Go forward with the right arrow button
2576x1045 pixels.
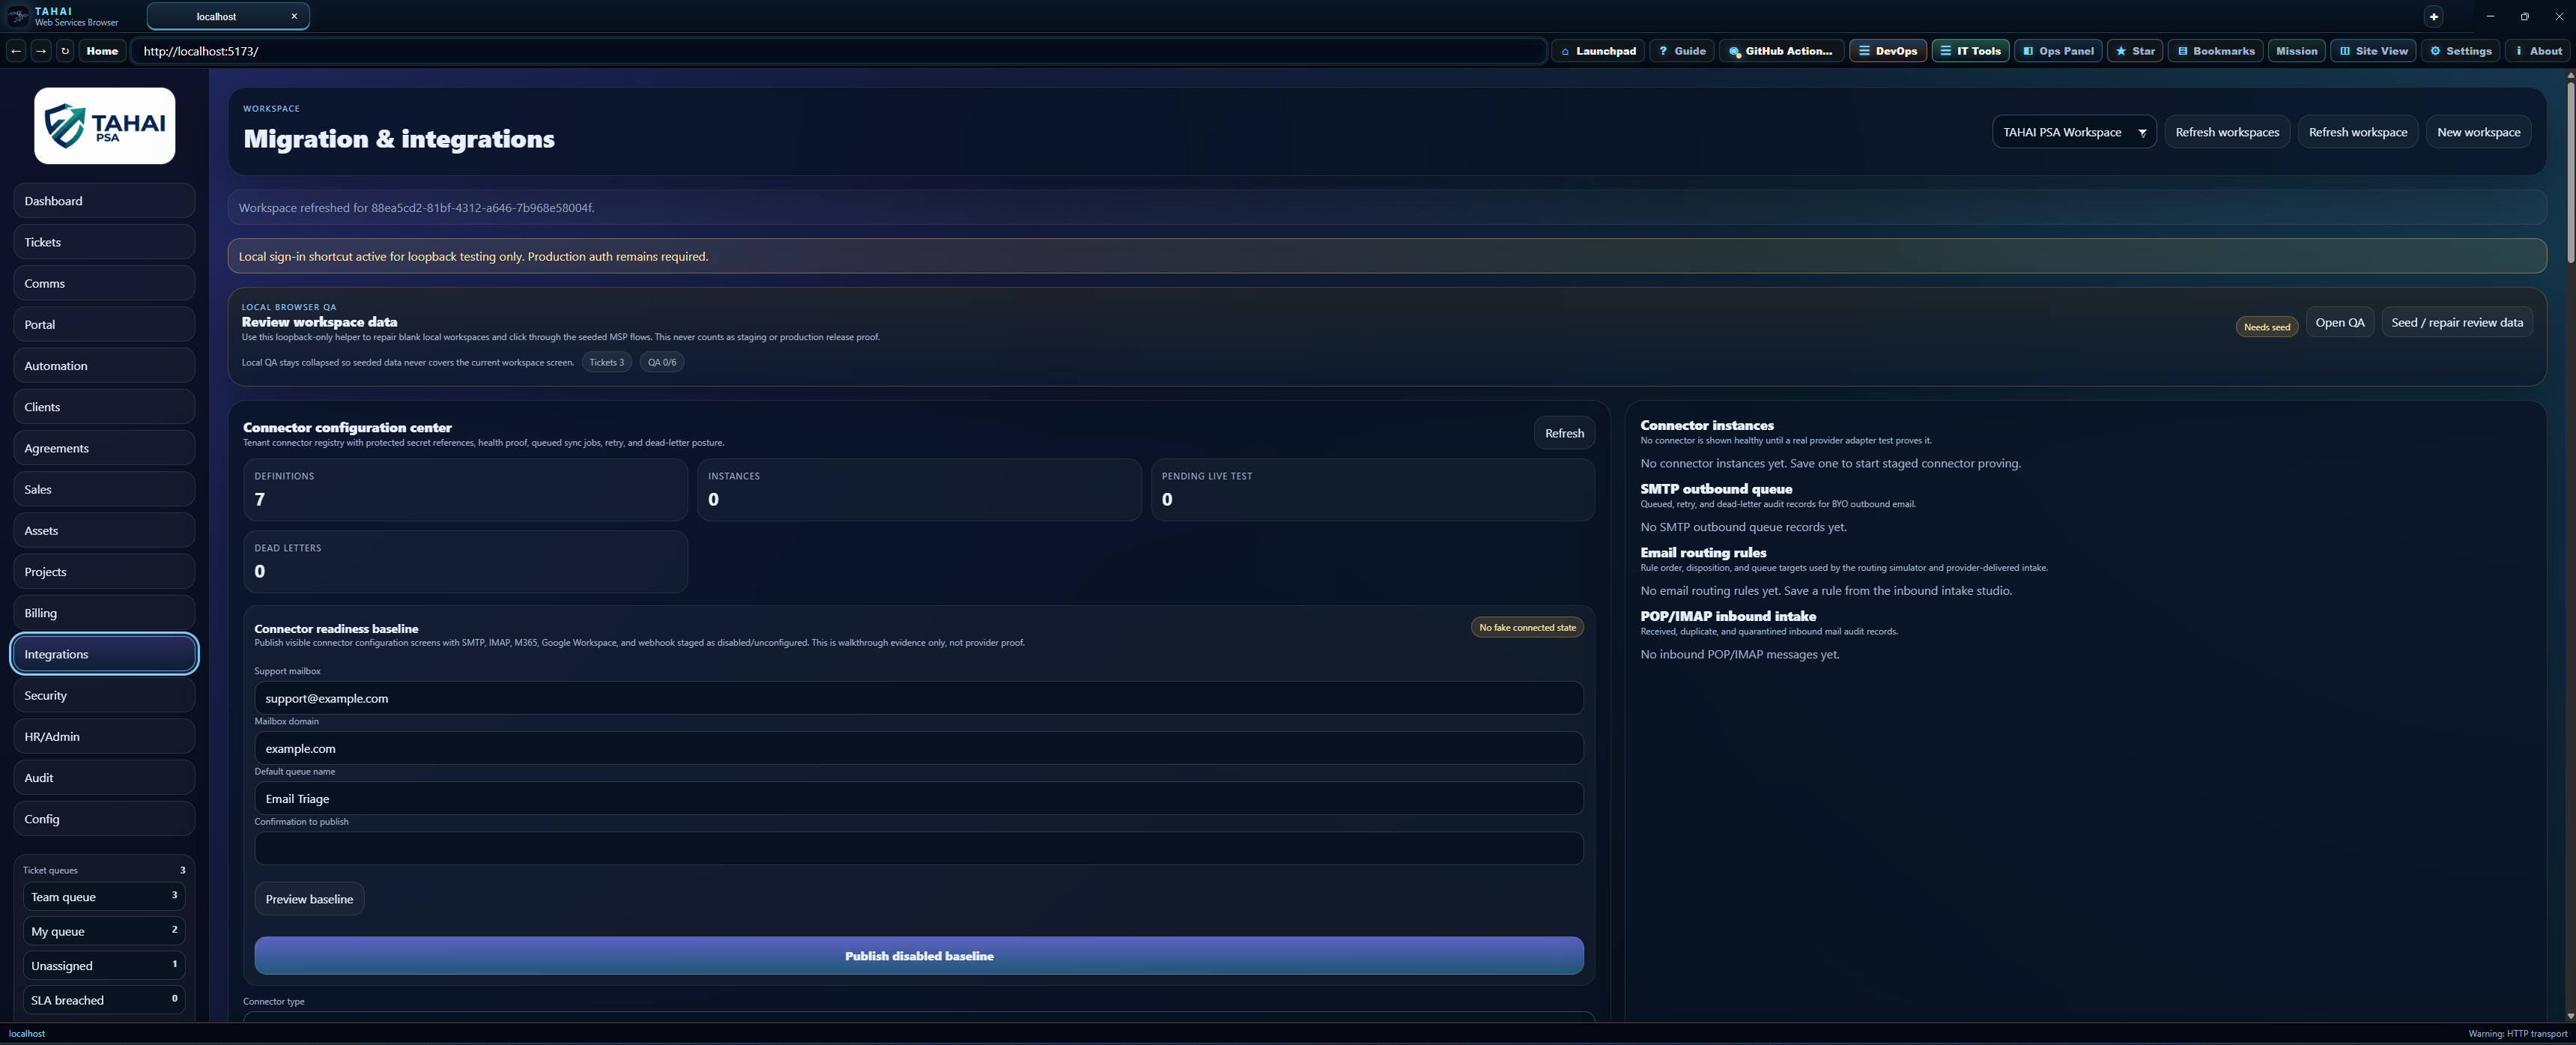click(40, 51)
